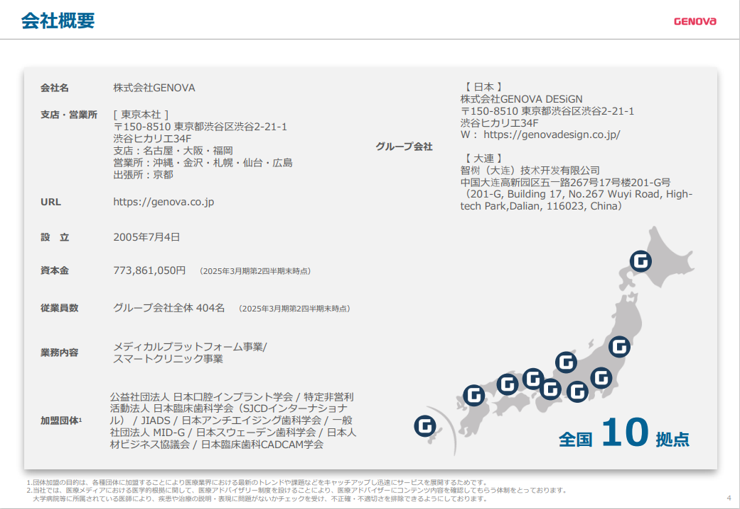Select the G marker at Kanazawa on the northern coast

[566, 362]
